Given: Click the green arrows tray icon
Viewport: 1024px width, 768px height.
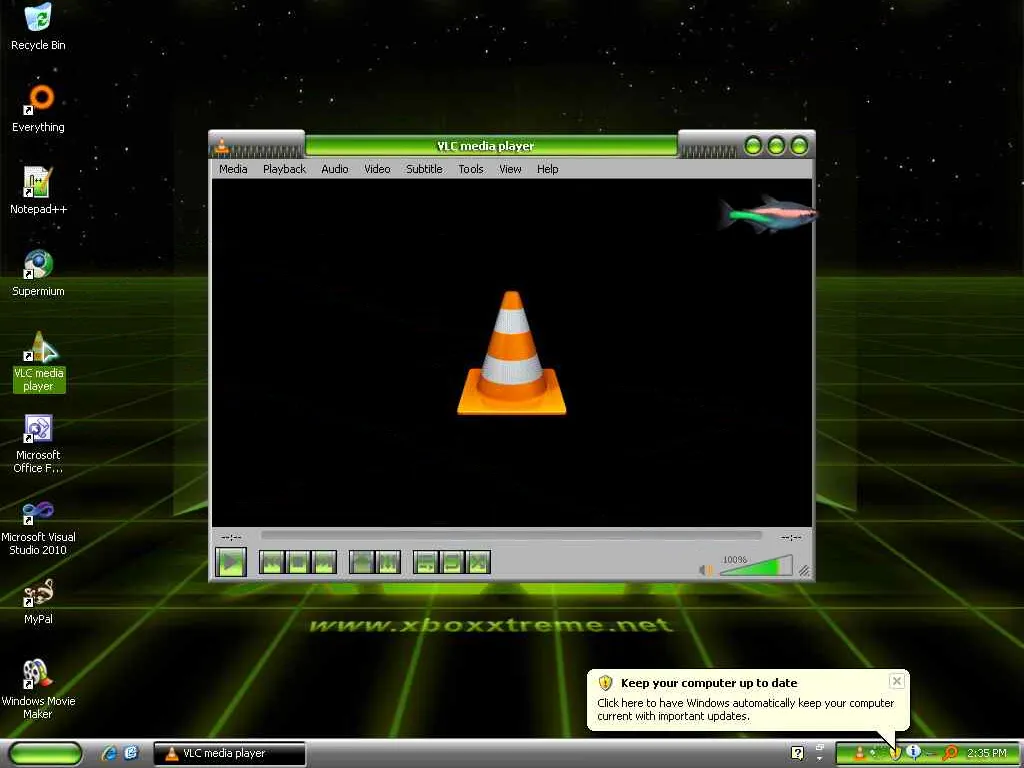Looking at the screenshot, I should (876, 753).
